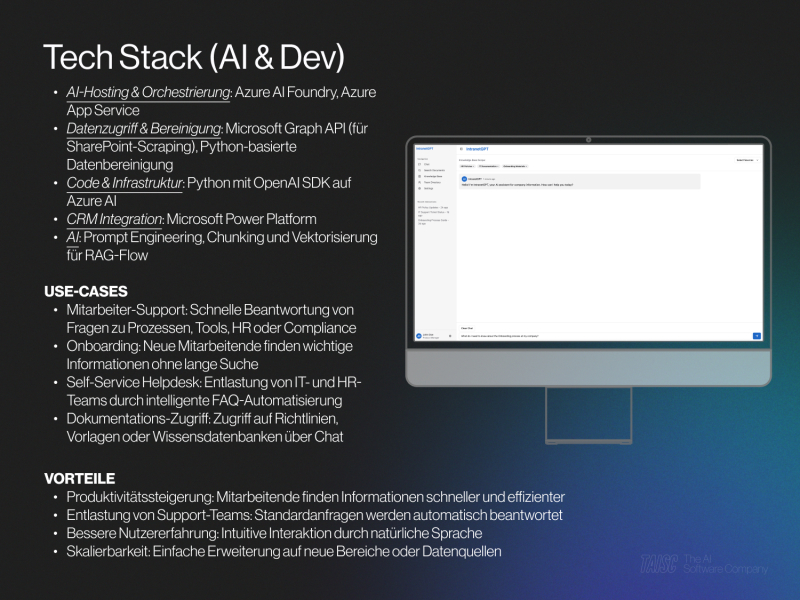This screenshot has width=800, height=600.
Task: Open the Knowledge Base sidebar icon
Action: 419,175
